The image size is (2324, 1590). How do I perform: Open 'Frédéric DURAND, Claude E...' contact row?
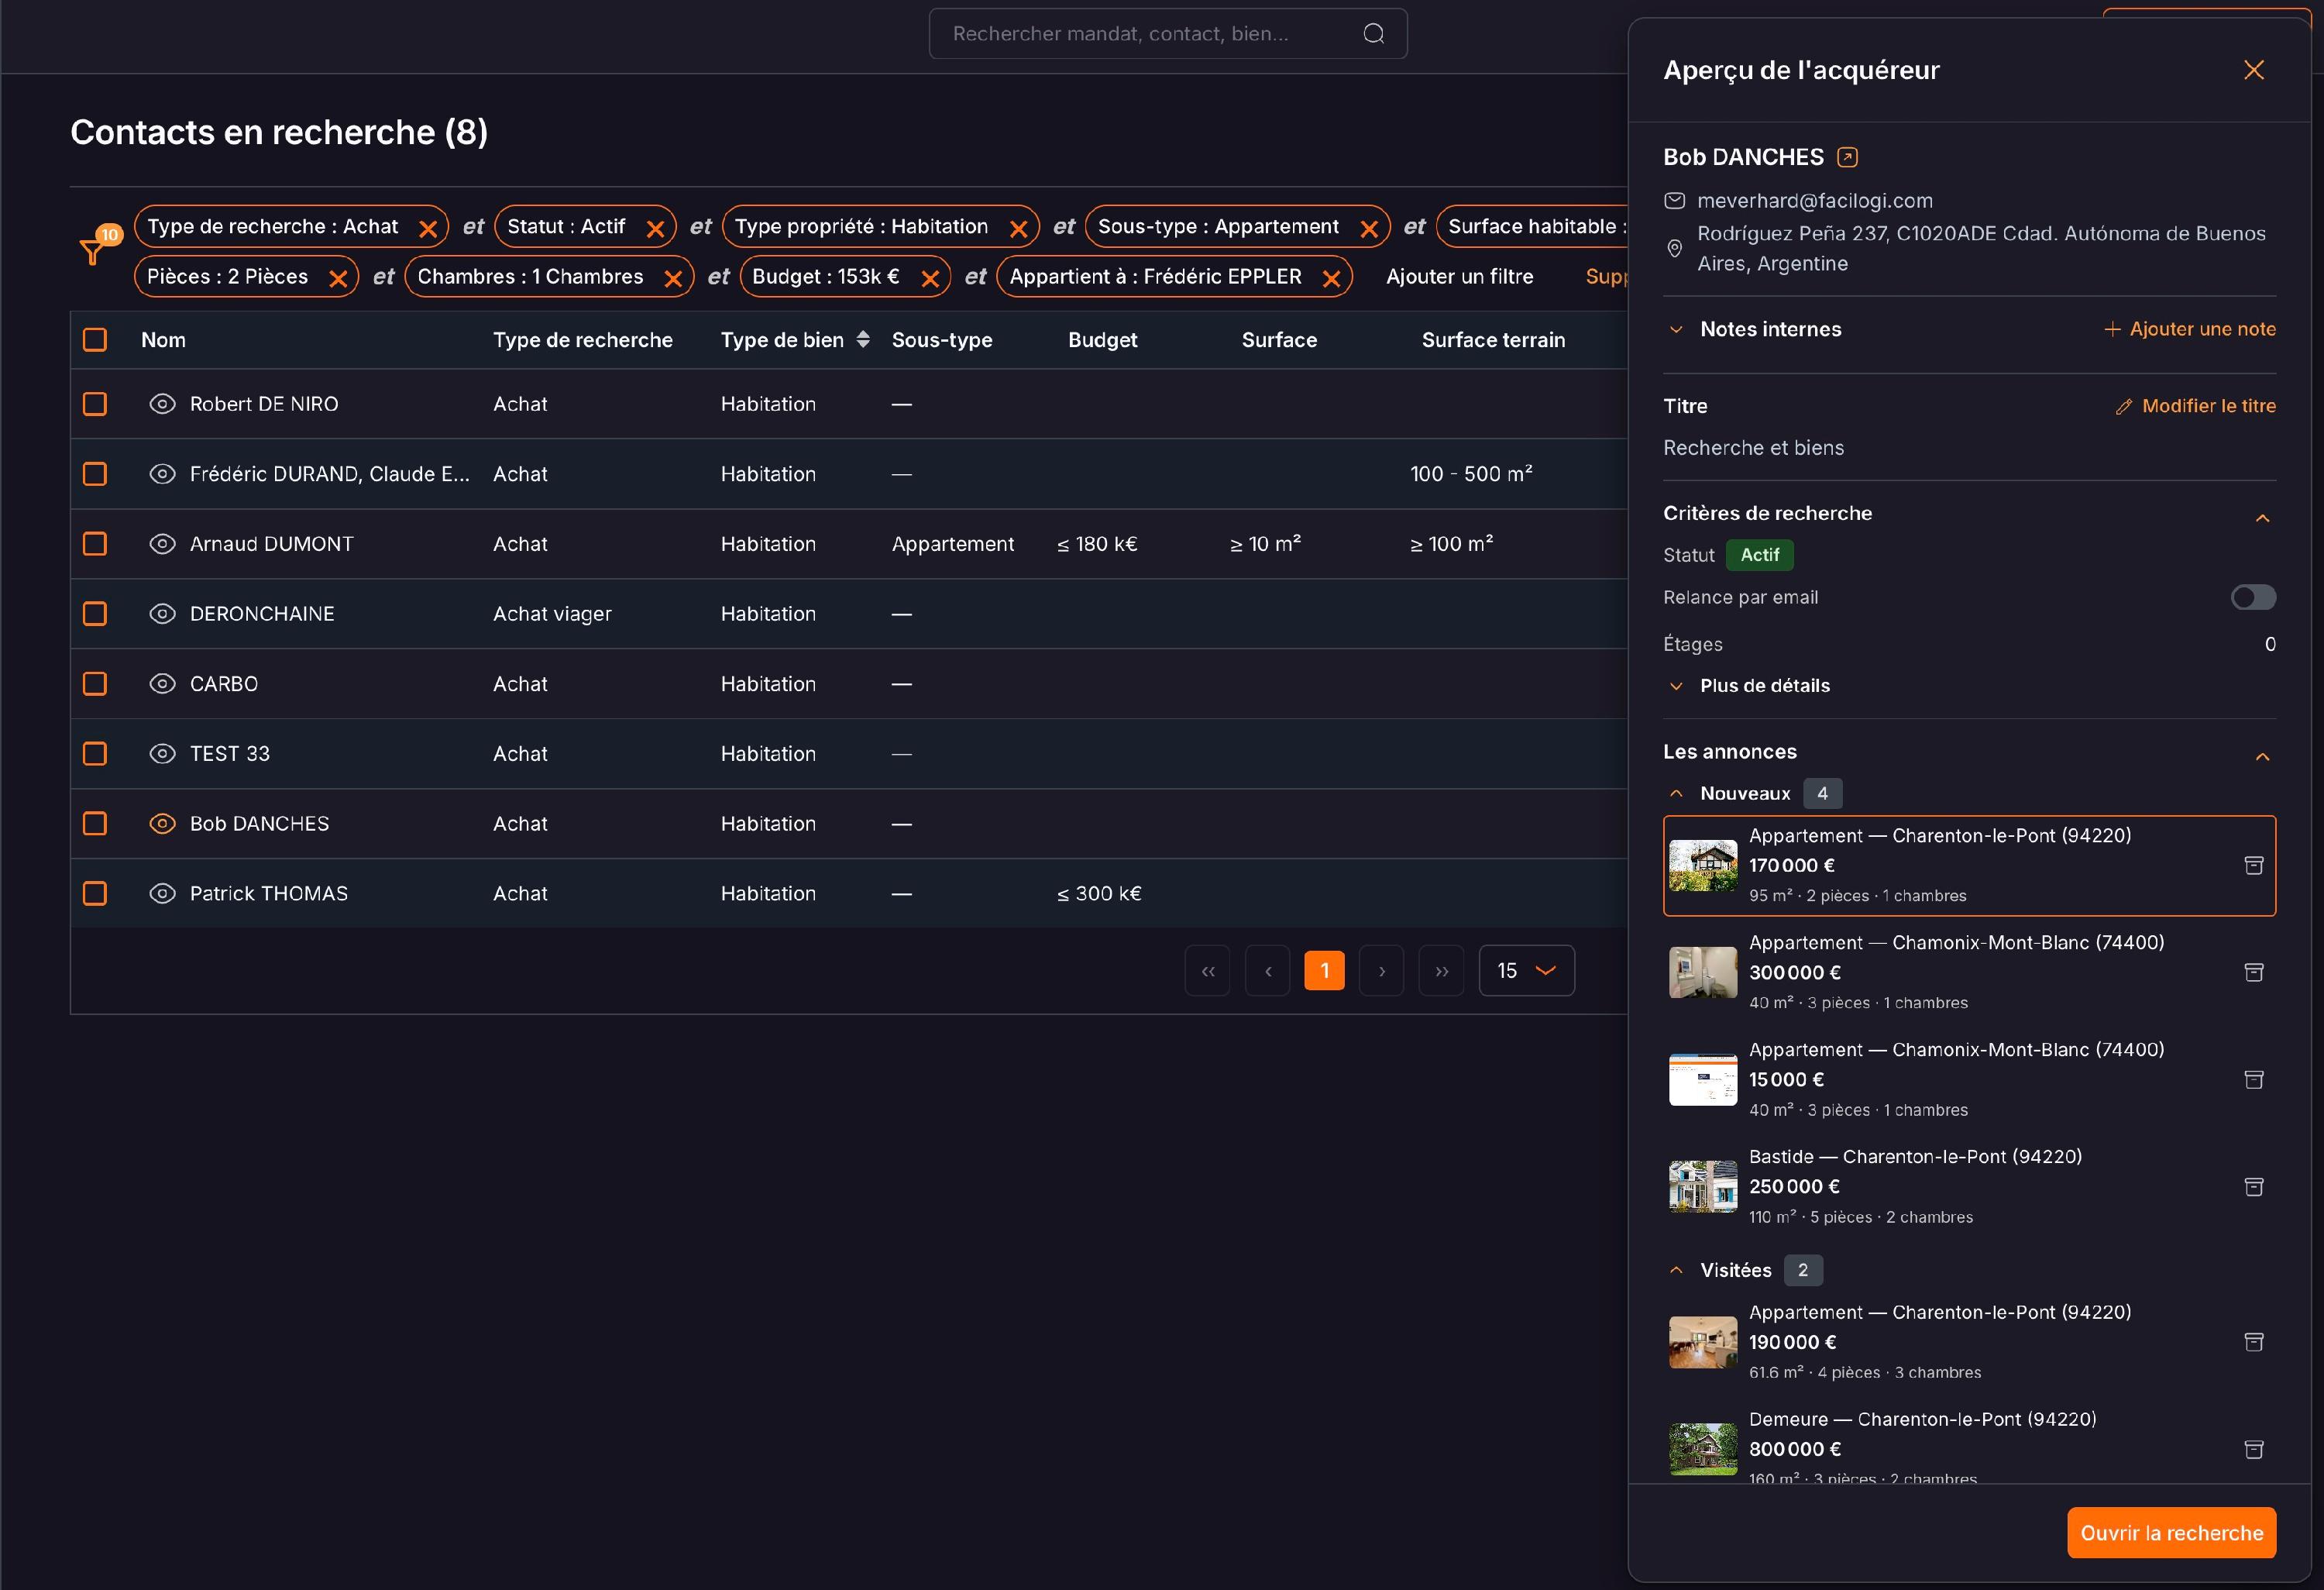(x=330, y=474)
